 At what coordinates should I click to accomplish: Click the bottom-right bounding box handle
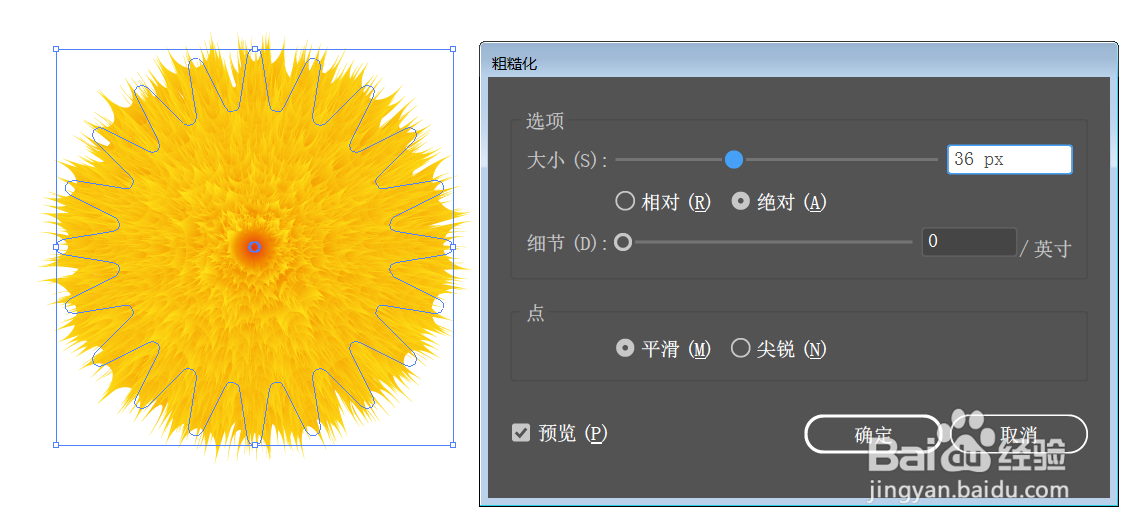453,445
